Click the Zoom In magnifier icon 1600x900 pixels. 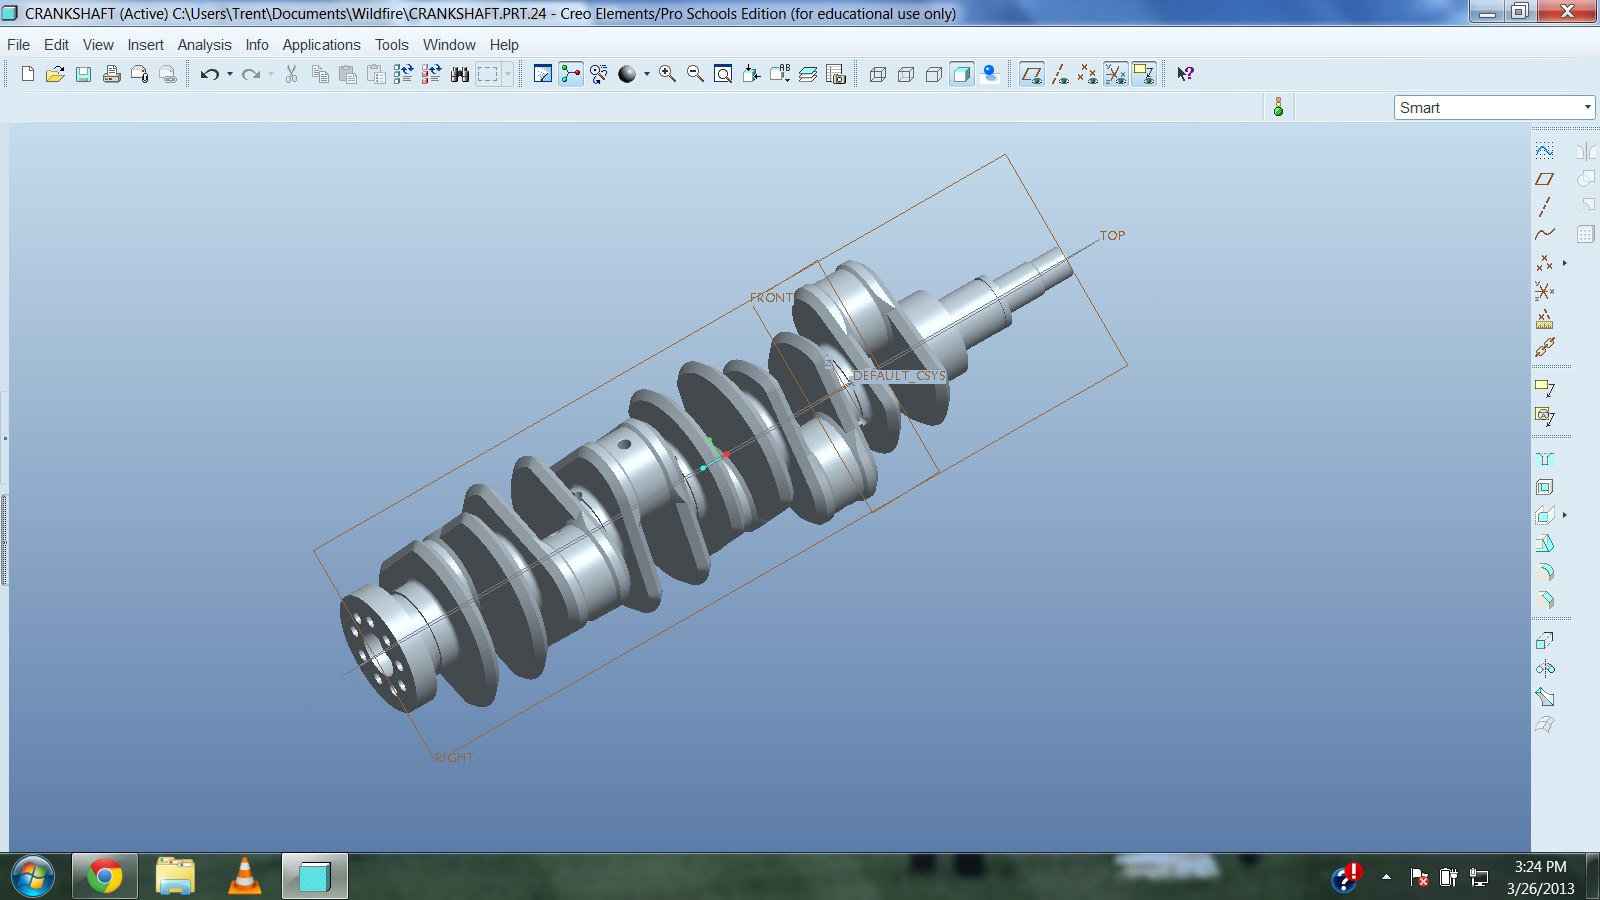pos(667,74)
